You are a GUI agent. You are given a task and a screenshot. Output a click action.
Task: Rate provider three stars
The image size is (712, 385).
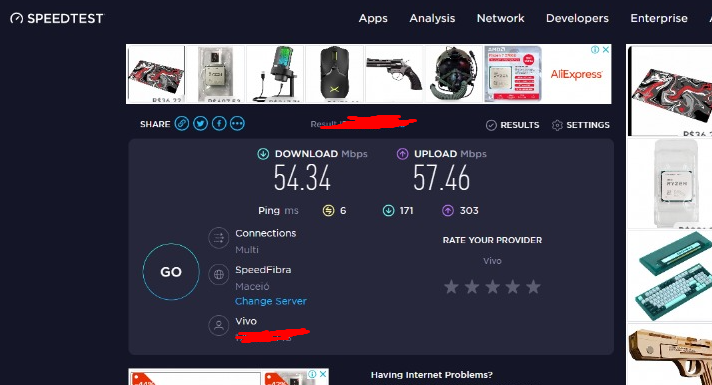[493, 287]
